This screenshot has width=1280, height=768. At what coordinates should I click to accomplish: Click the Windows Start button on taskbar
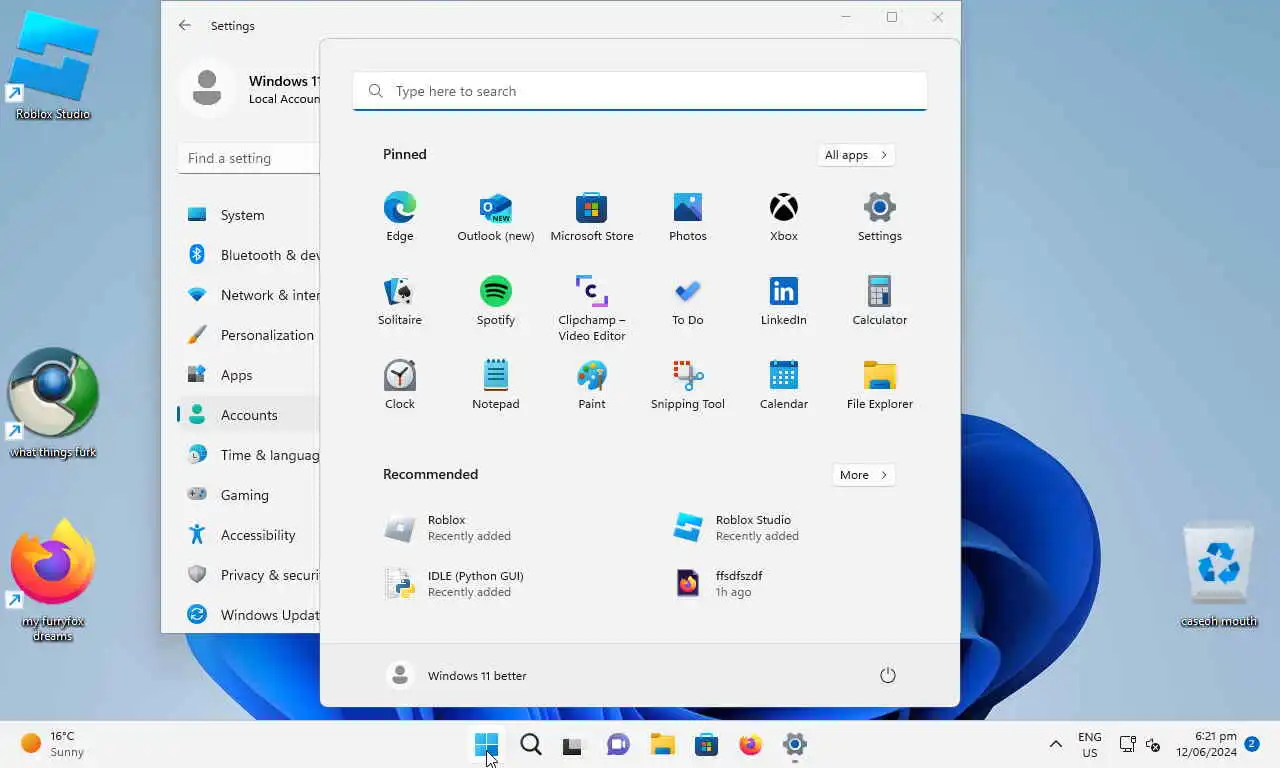point(486,744)
